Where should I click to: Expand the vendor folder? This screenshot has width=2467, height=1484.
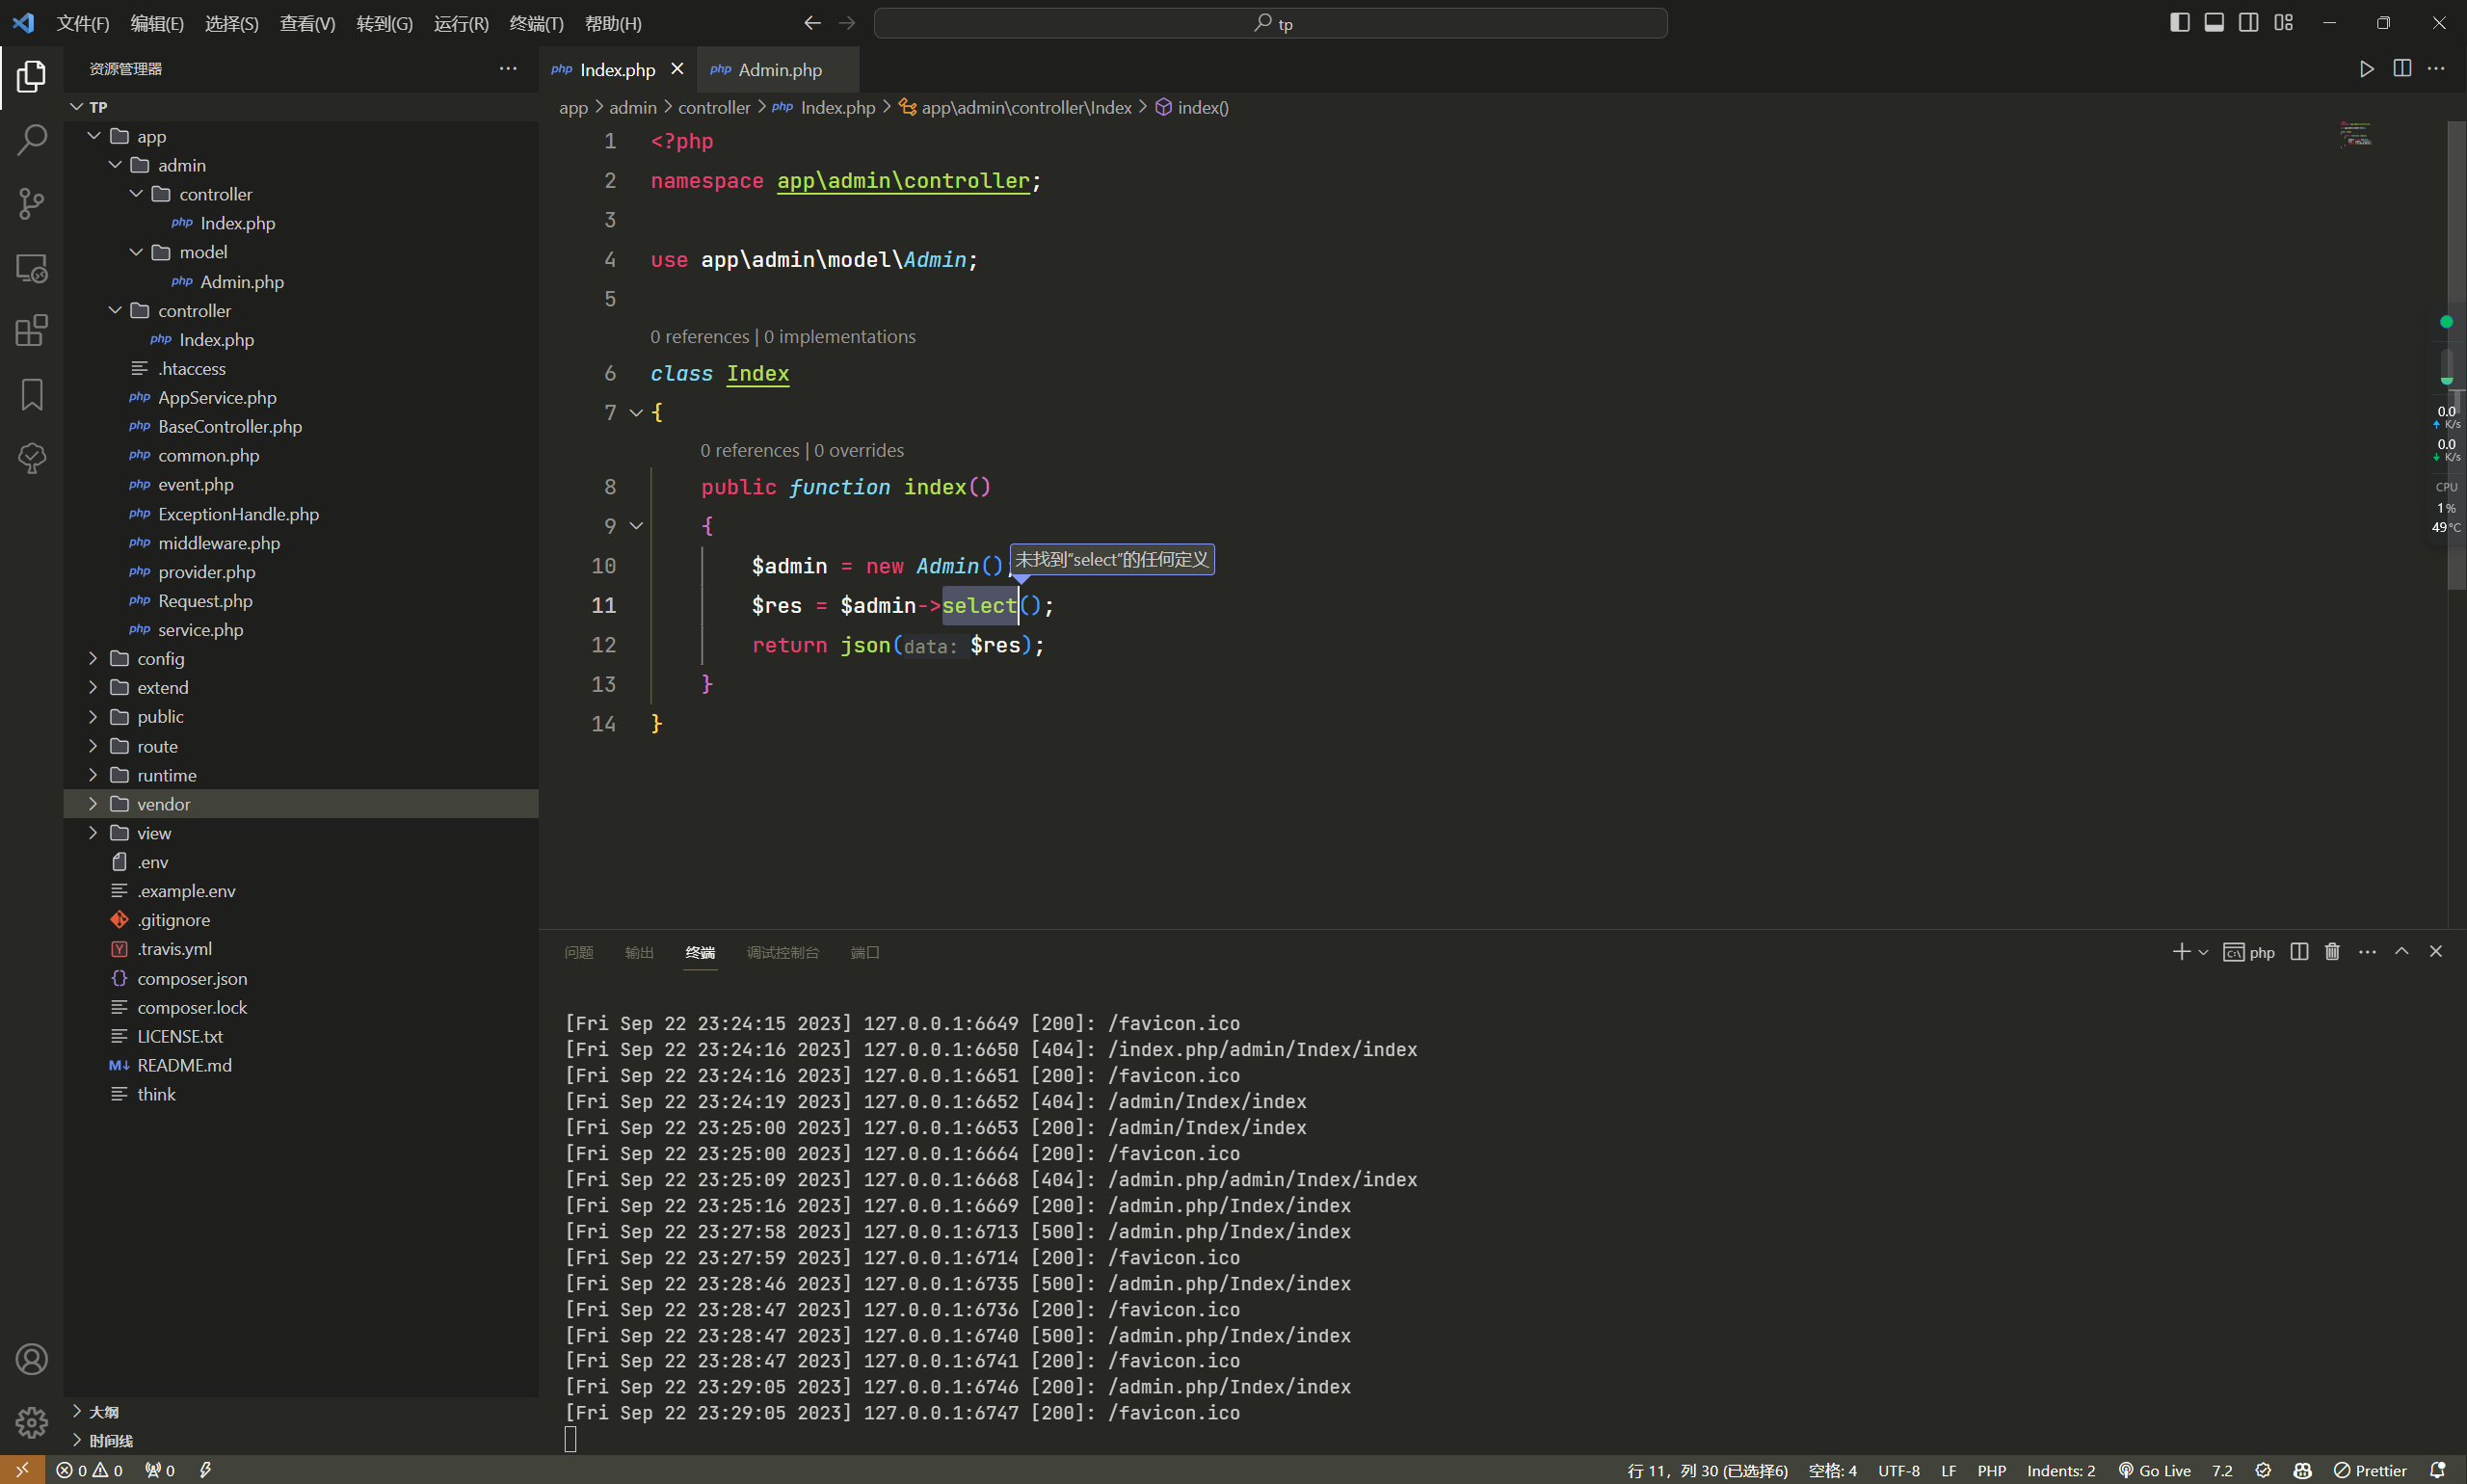tap(163, 803)
